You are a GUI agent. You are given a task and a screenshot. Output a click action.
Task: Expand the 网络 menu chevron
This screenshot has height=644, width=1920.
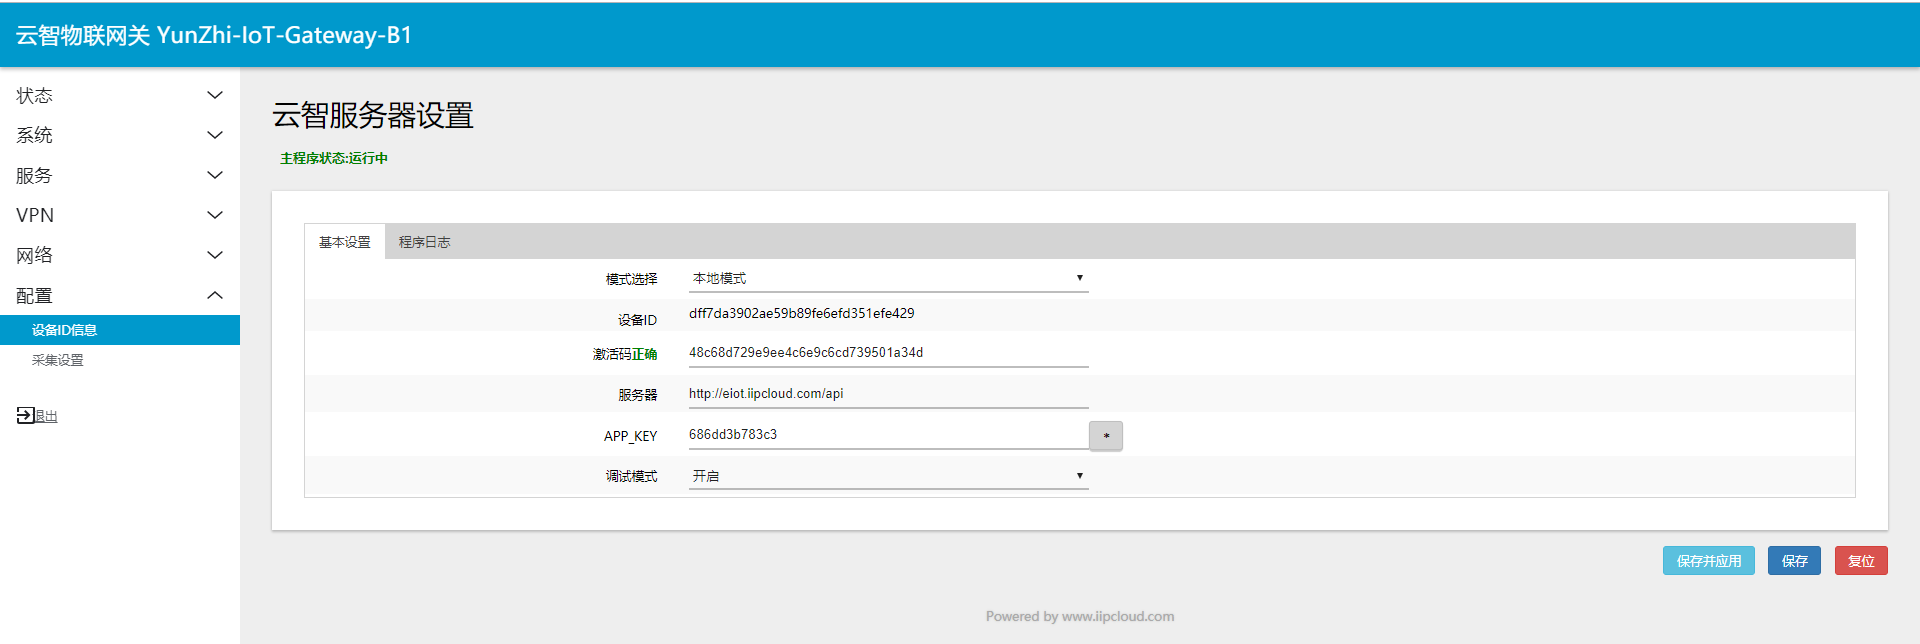pos(214,255)
